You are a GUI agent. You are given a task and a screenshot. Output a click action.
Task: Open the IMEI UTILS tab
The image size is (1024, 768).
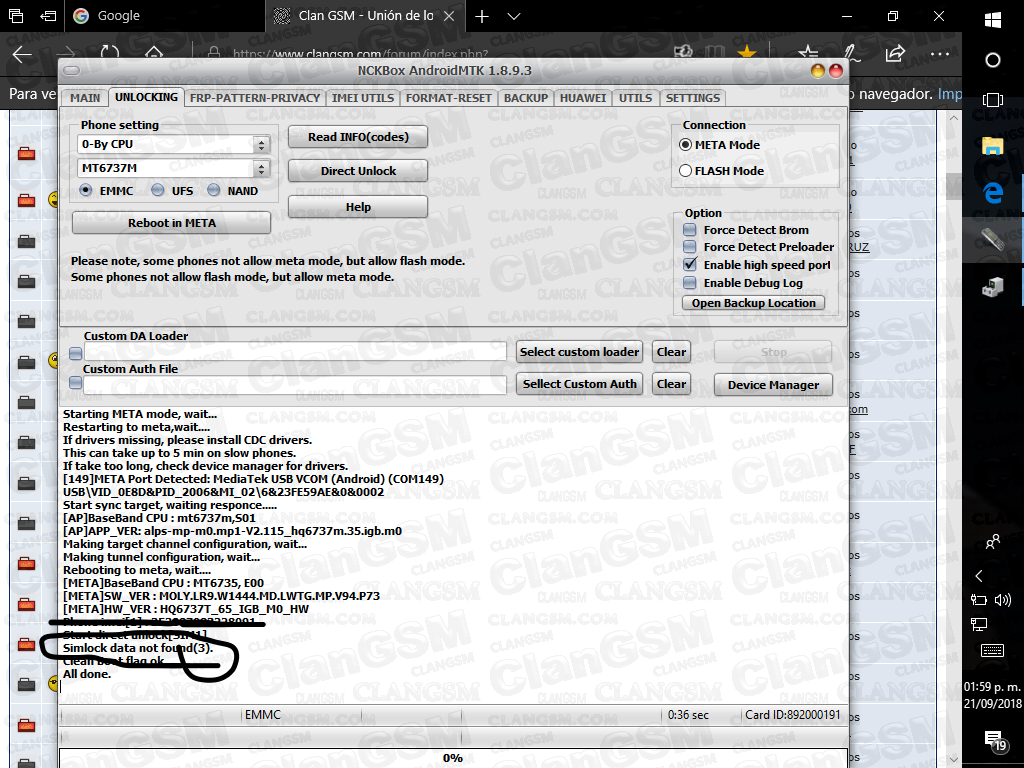pyautogui.click(x=362, y=98)
